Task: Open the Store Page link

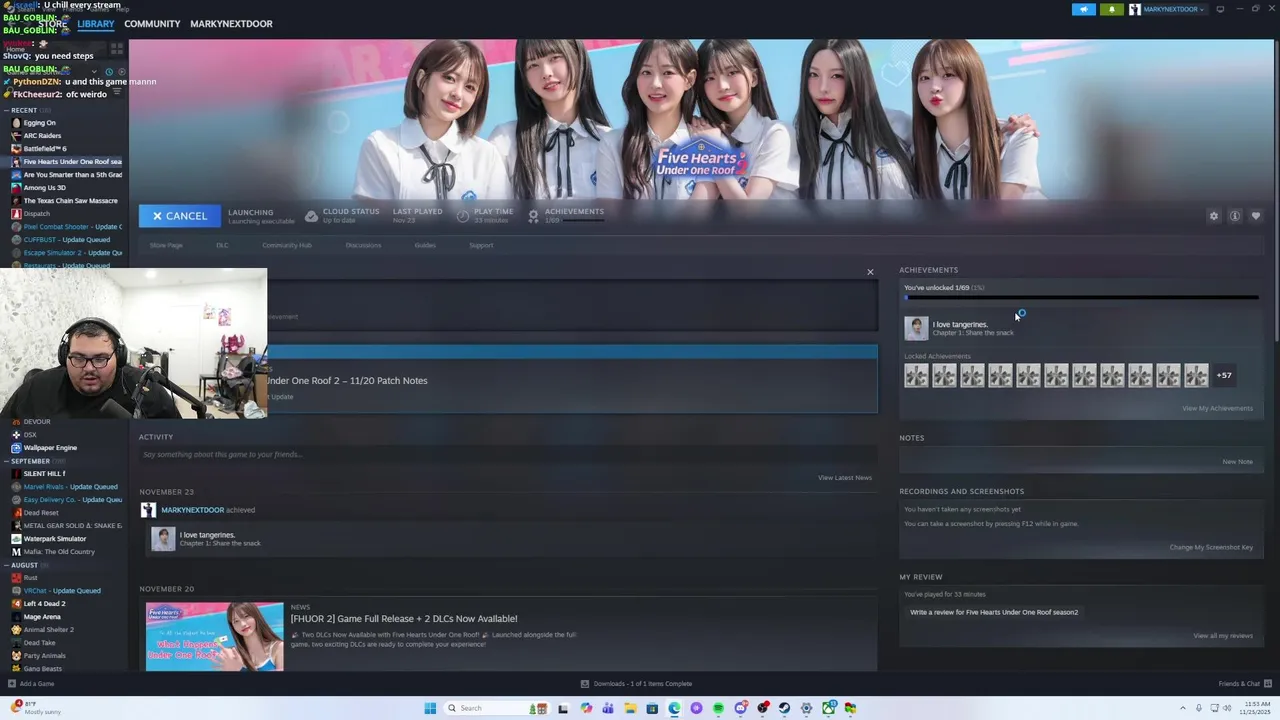Action: (166, 245)
